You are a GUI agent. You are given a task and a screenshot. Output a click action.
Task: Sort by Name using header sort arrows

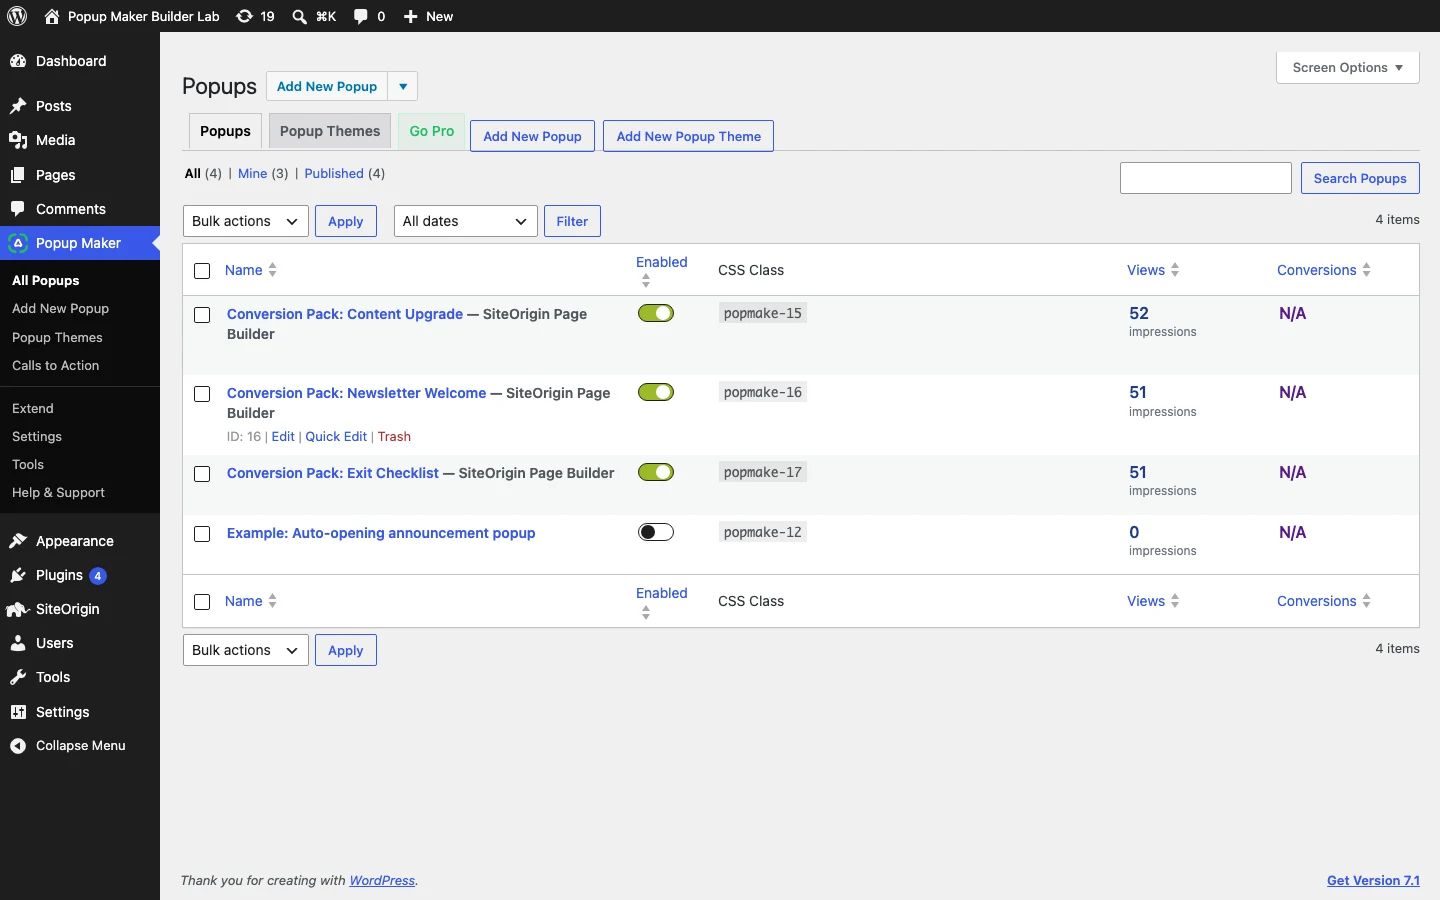[273, 270]
